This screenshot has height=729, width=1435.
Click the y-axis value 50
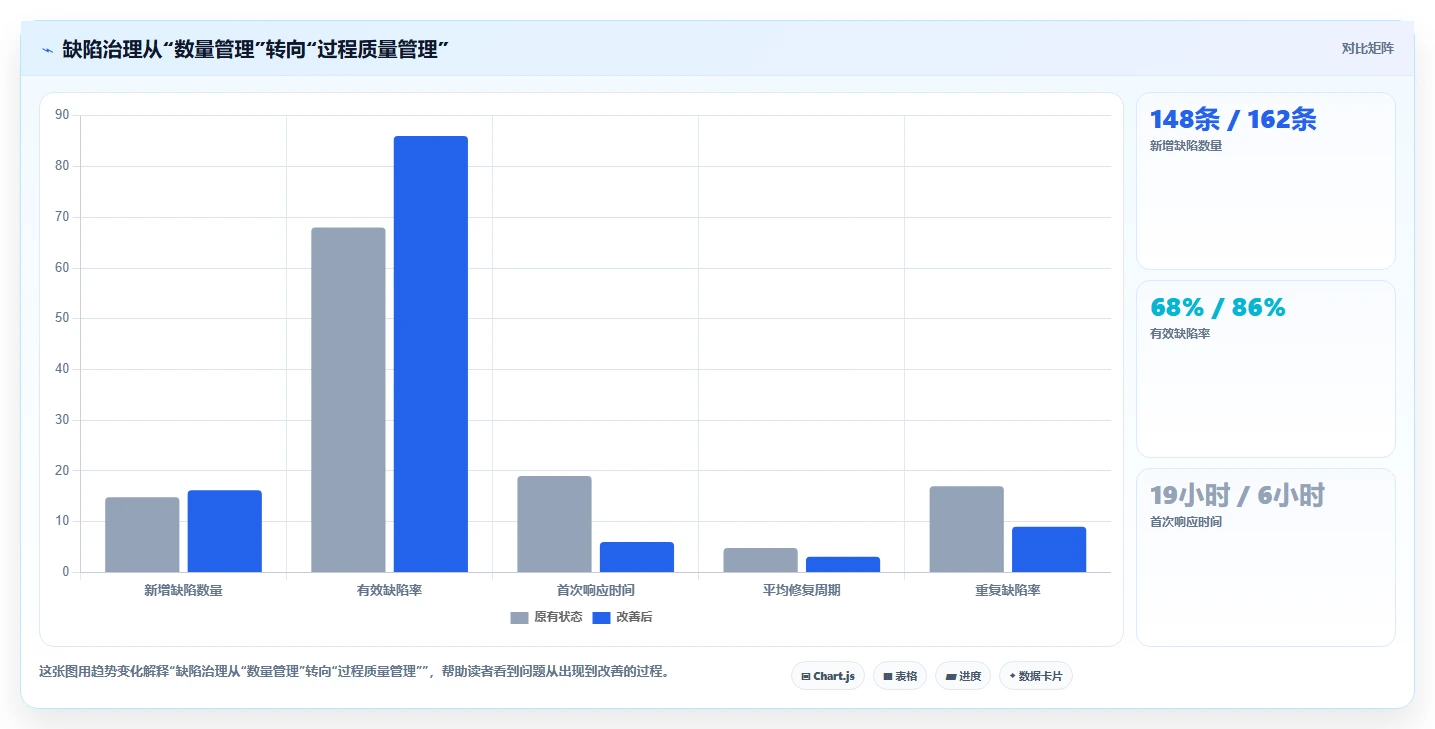coord(62,318)
